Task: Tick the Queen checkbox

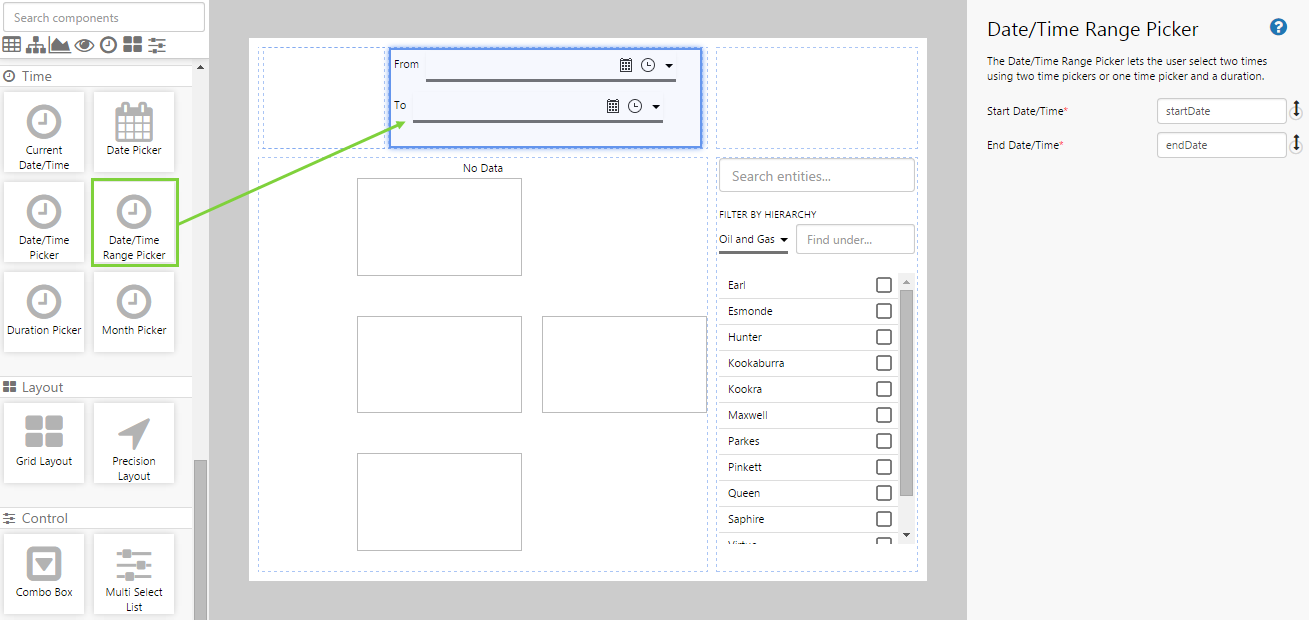Action: (x=884, y=493)
